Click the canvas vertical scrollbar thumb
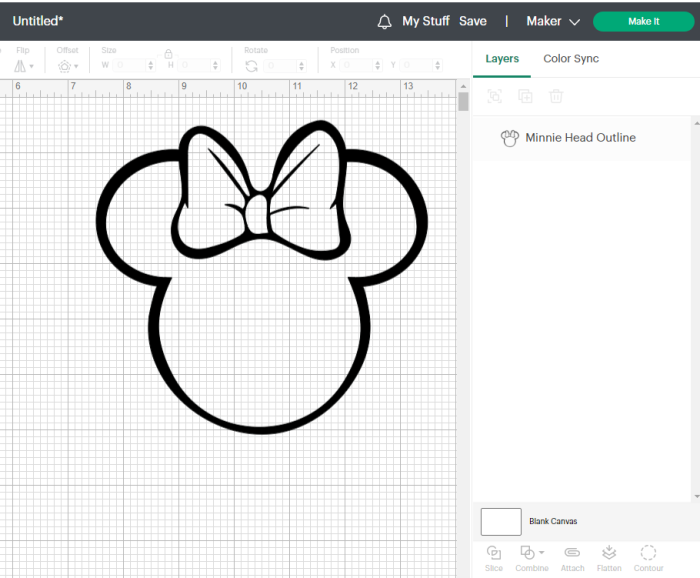The height and width of the screenshot is (578, 700). (463, 102)
